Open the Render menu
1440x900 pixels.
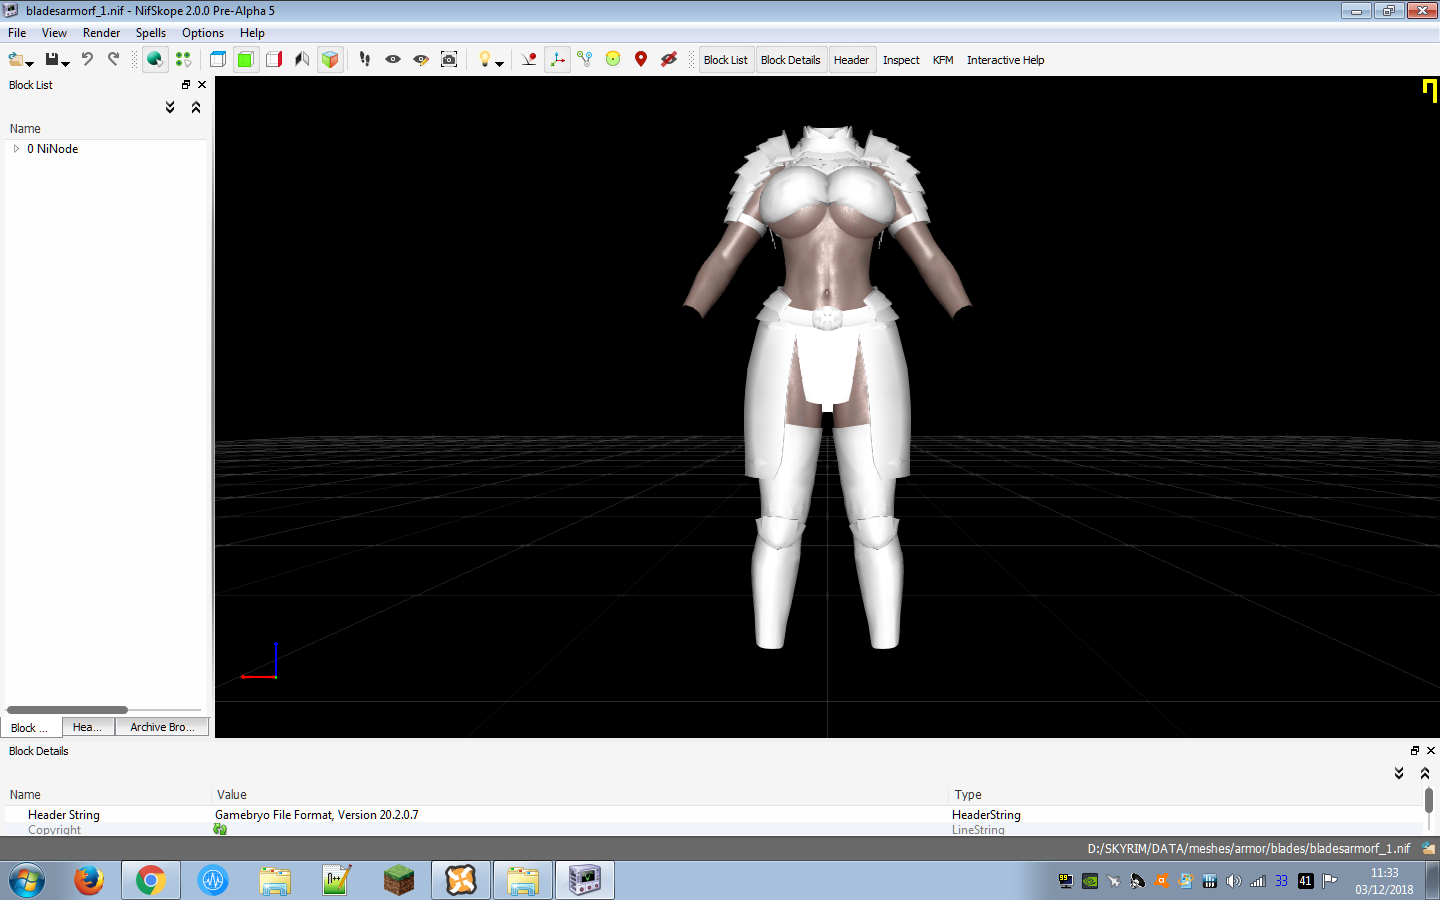(x=101, y=33)
